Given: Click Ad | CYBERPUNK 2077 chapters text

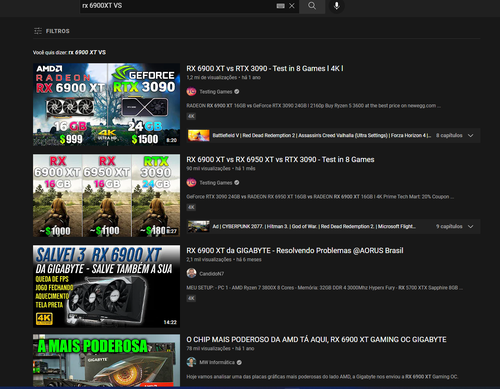Looking at the screenshot, I should pos(314,227).
